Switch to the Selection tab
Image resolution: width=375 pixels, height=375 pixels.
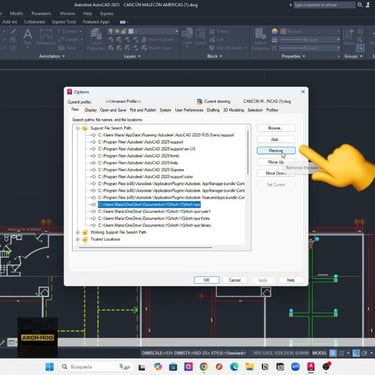coord(255,110)
